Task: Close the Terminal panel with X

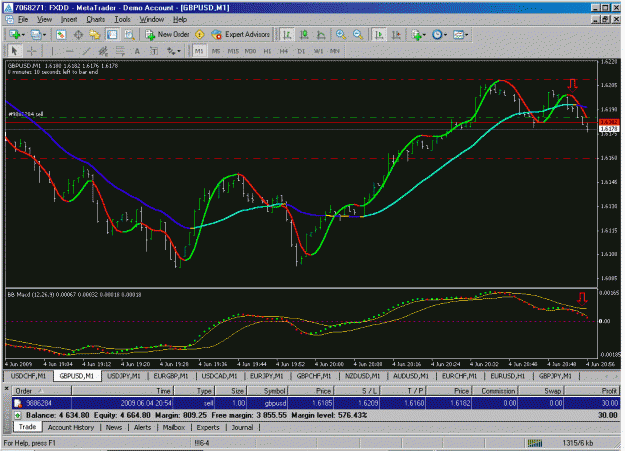Action: [6, 388]
